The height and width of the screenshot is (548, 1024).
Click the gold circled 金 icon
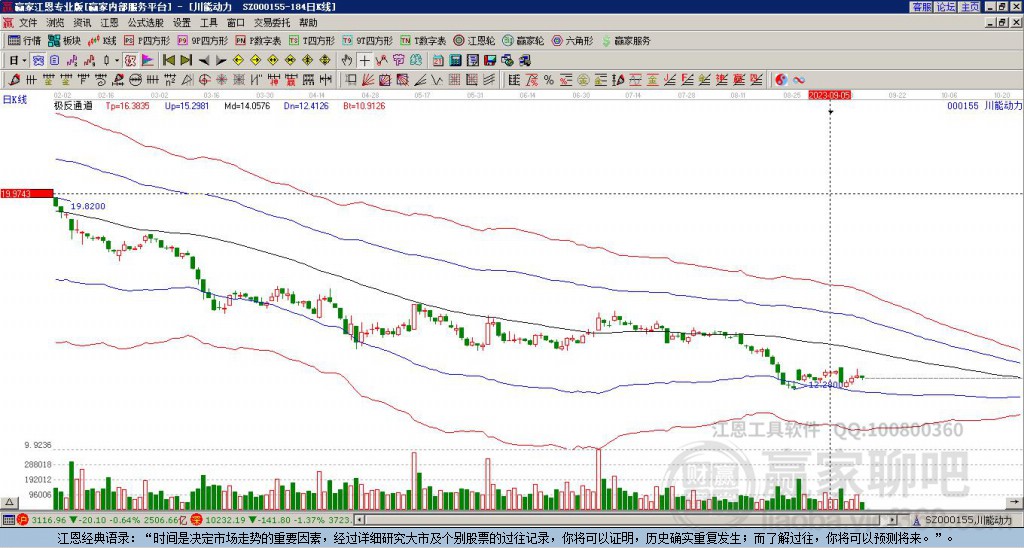pos(583,80)
